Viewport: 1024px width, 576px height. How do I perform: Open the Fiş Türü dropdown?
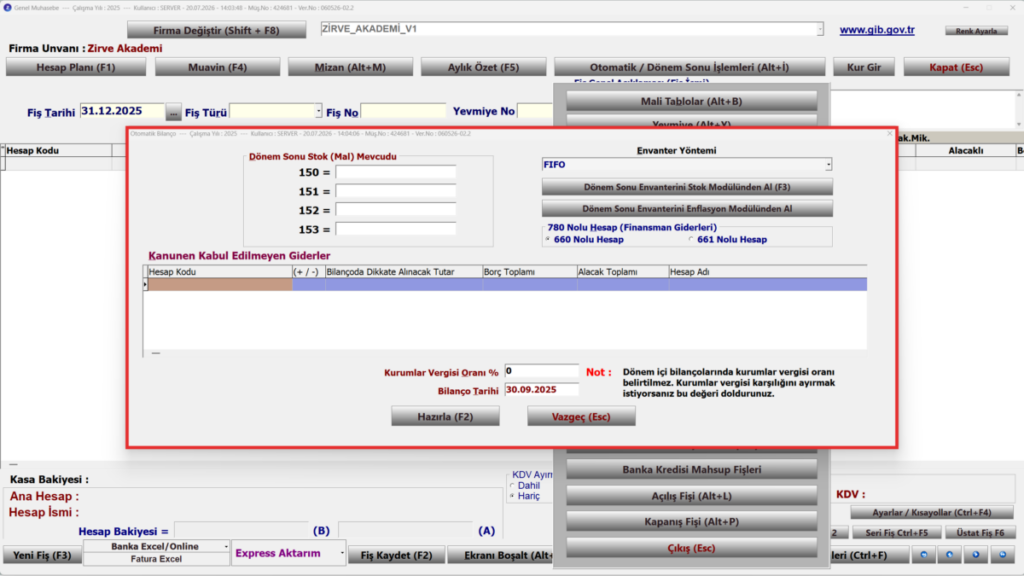[318, 112]
